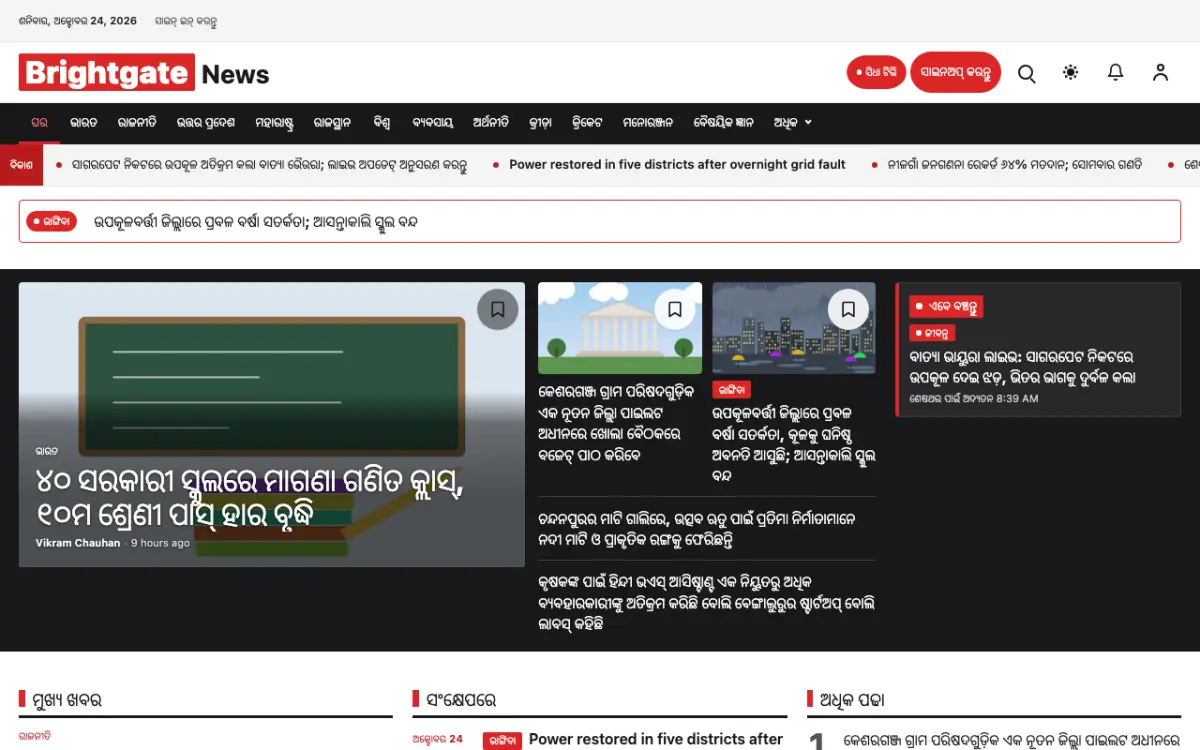Image resolution: width=1200 pixels, height=750 pixels.
Task: Open the 'ମନୋରଞ୍ଜନ' navigation item
Action: pyautogui.click(x=648, y=123)
